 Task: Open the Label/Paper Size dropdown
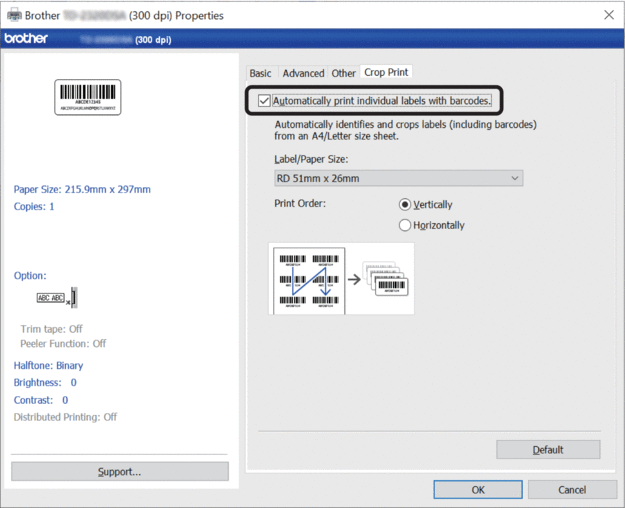coord(398,178)
